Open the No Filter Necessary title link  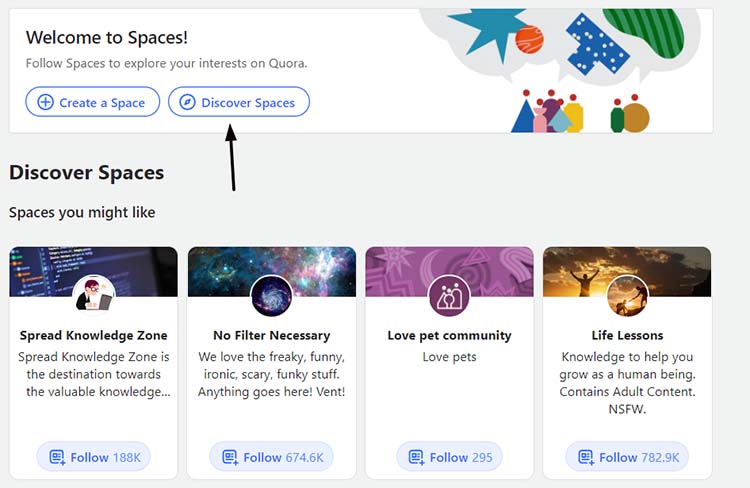[272, 335]
